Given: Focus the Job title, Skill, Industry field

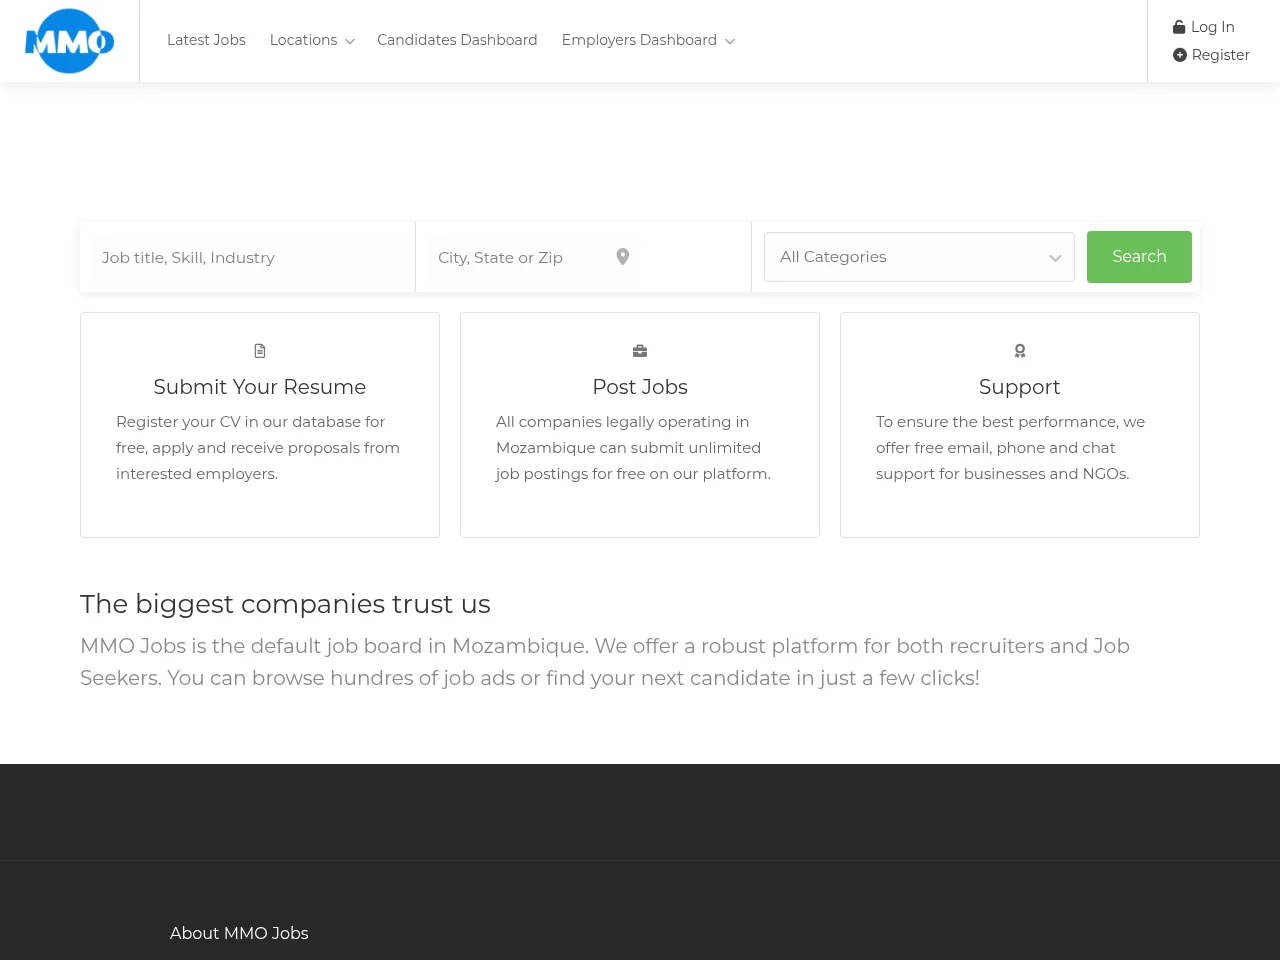Looking at the screenshot, I should 247,258.
